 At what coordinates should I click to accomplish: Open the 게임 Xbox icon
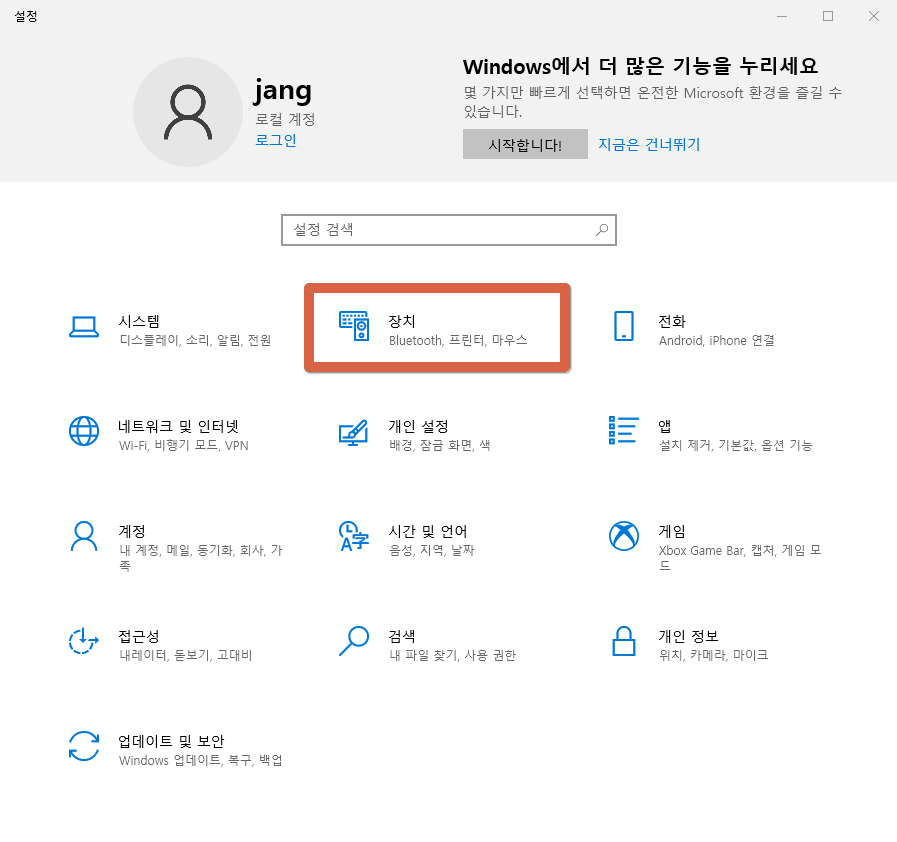point(624,536)
